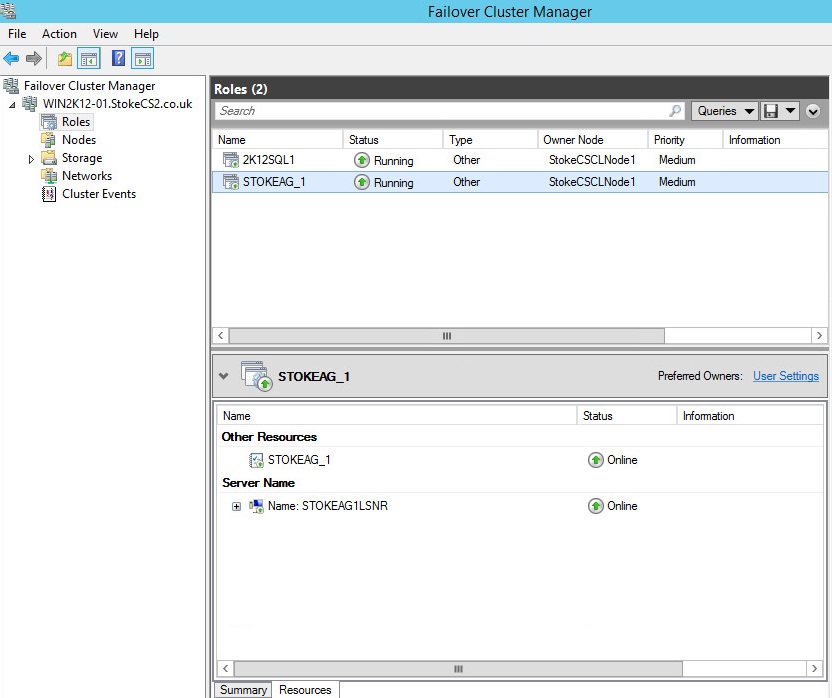Click the blue Help question mark icon

[118, 59]
